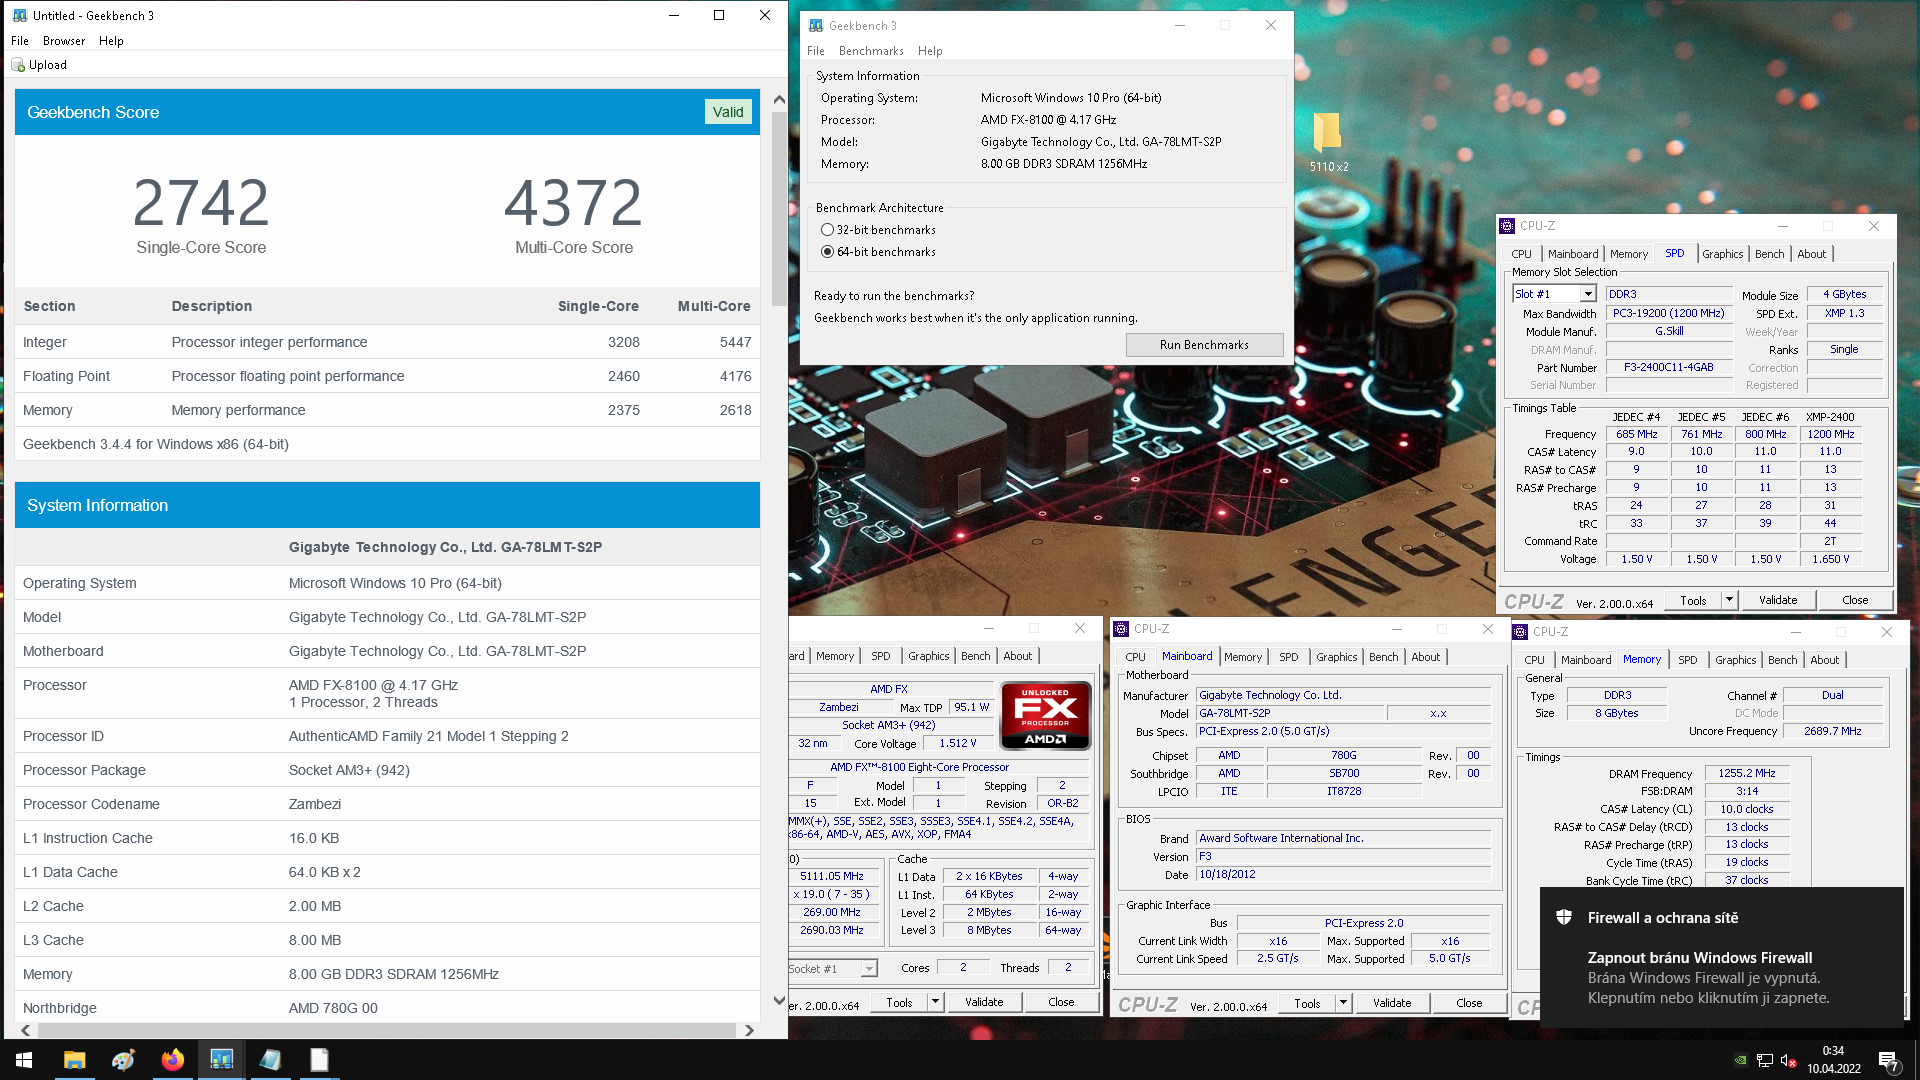Click the AMD FX processor logo
Viewport: 1920px width, 1080px height.
(x=1045, y=716)
